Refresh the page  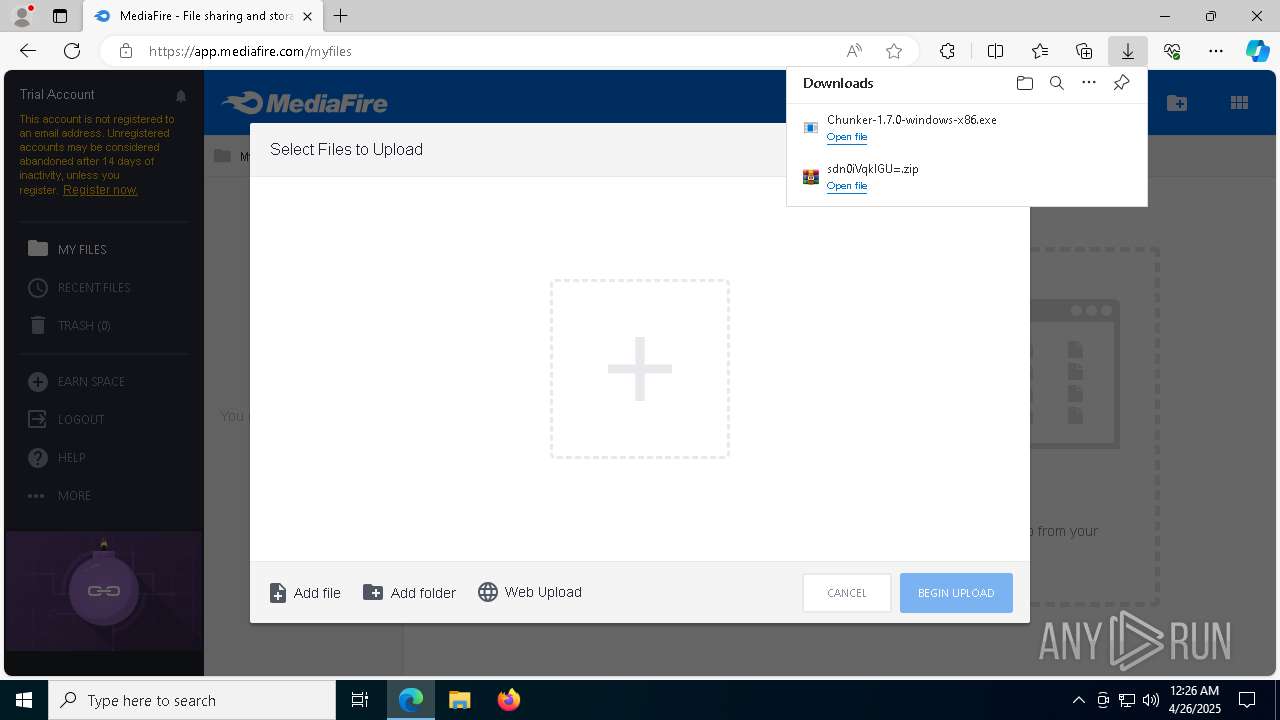point(72,51)
